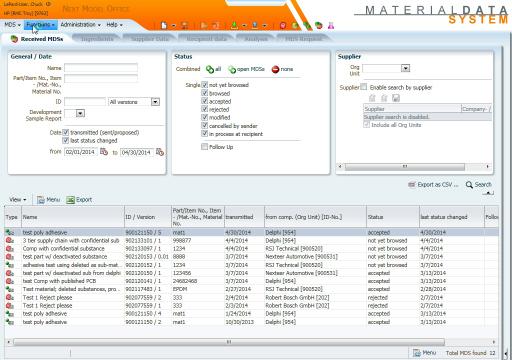Click the Received MDSs tab icon

14,39
